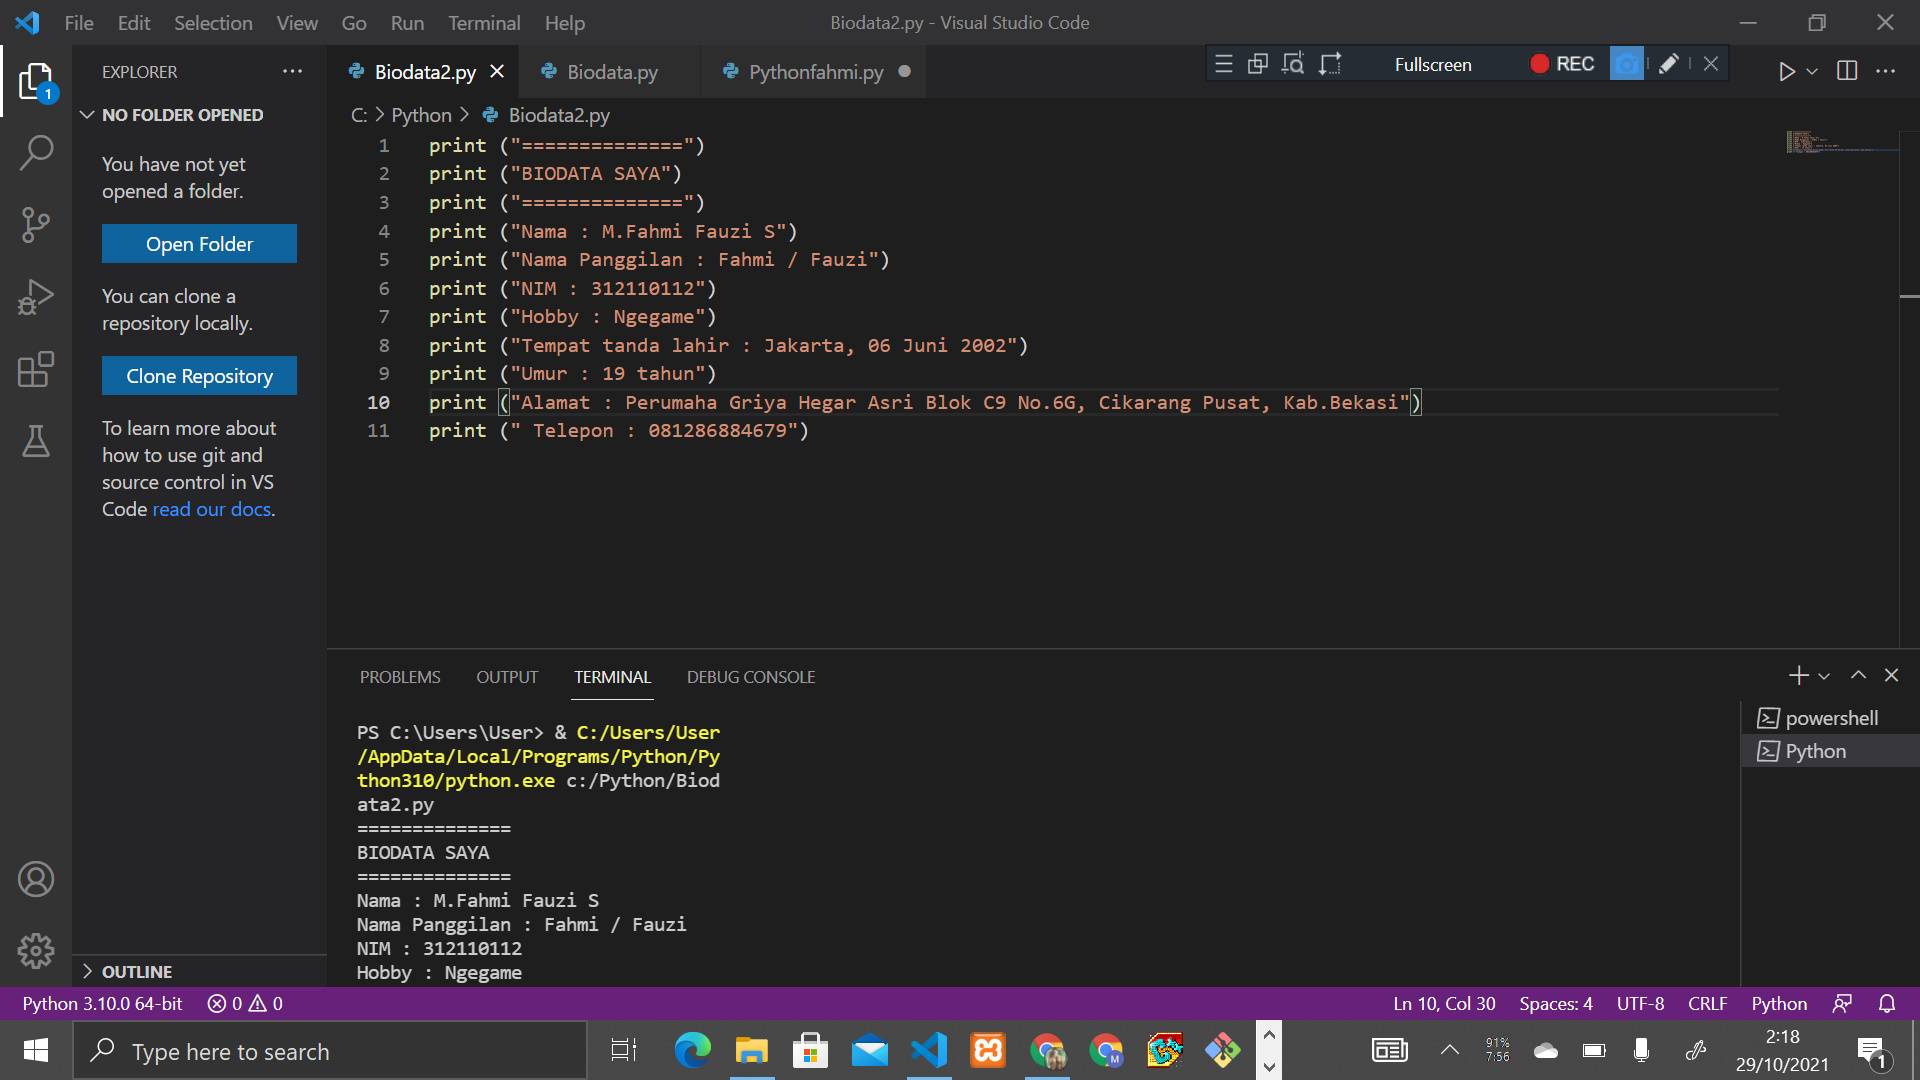Open the Manage gear icon

[37, 951]
